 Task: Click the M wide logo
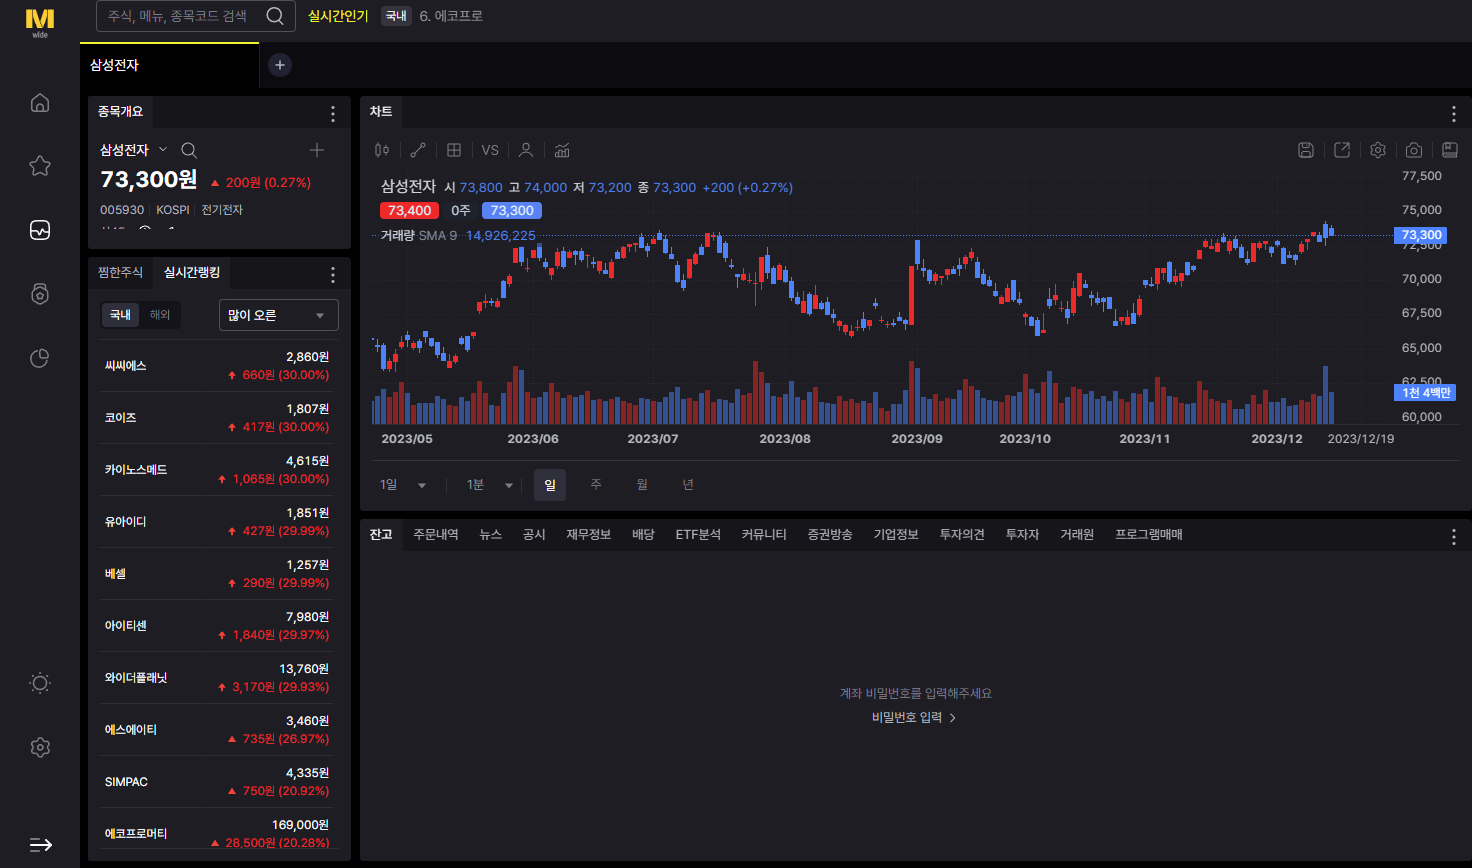tap(40, 21)
